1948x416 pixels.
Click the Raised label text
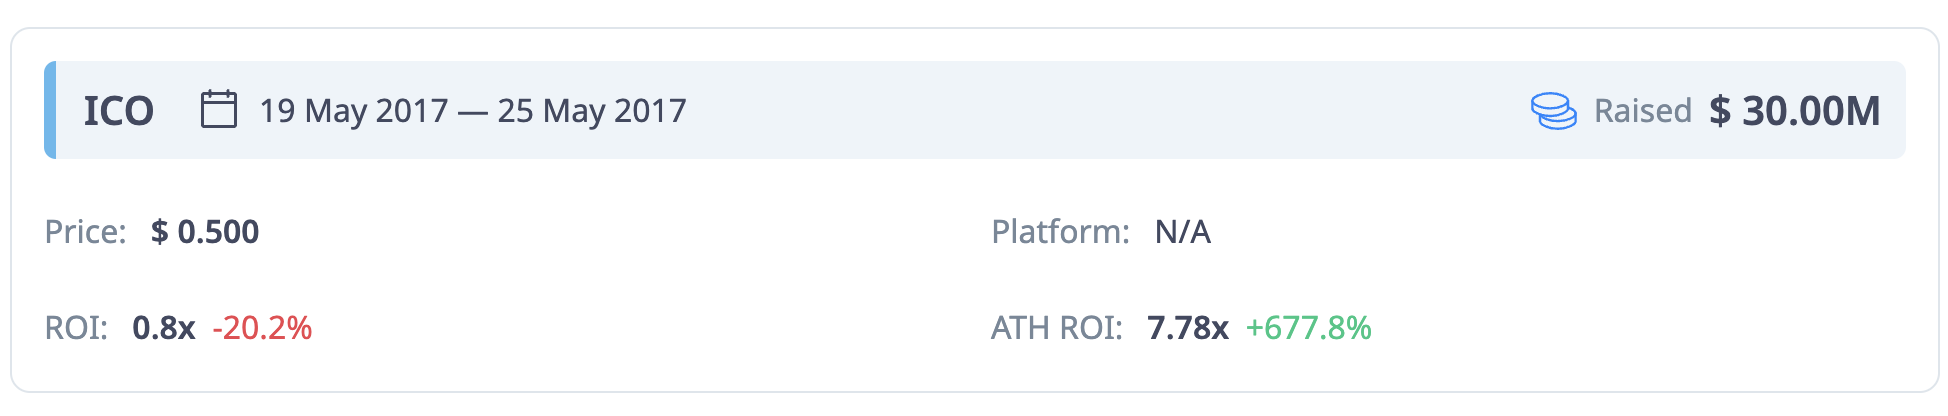click(x=1642, y=111)
